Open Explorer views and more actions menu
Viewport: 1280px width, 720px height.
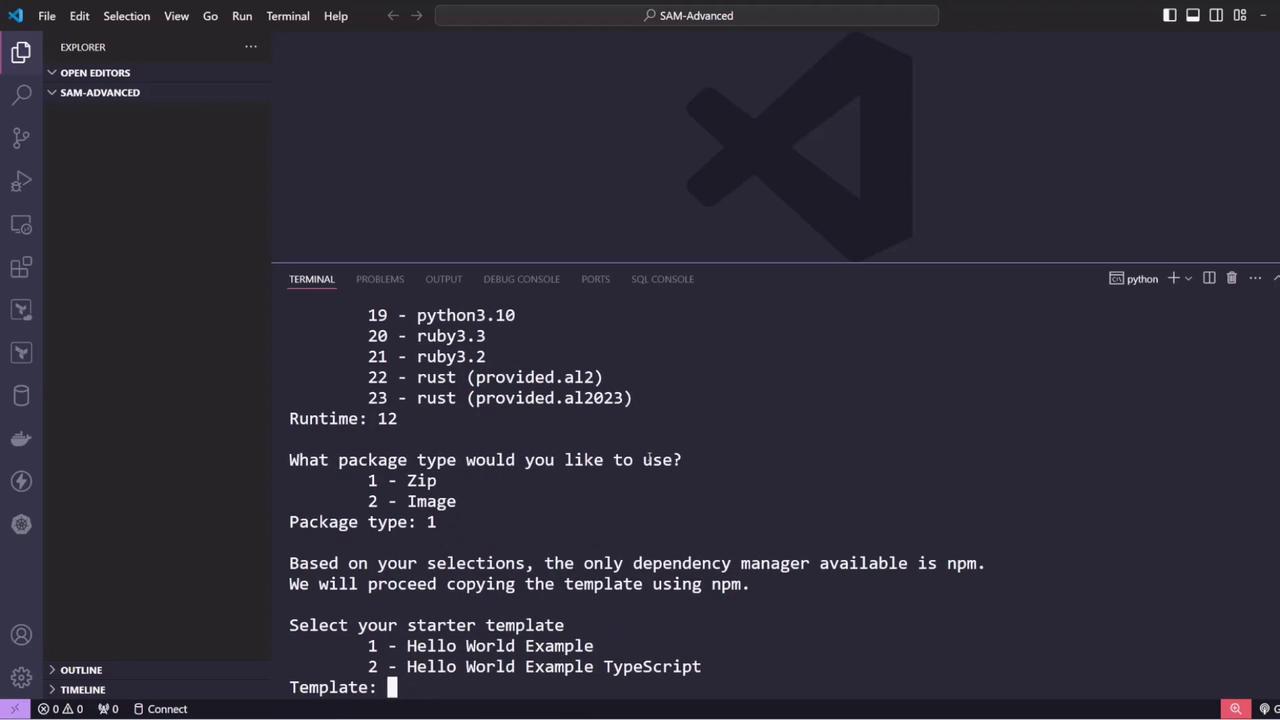coord(251,47)
